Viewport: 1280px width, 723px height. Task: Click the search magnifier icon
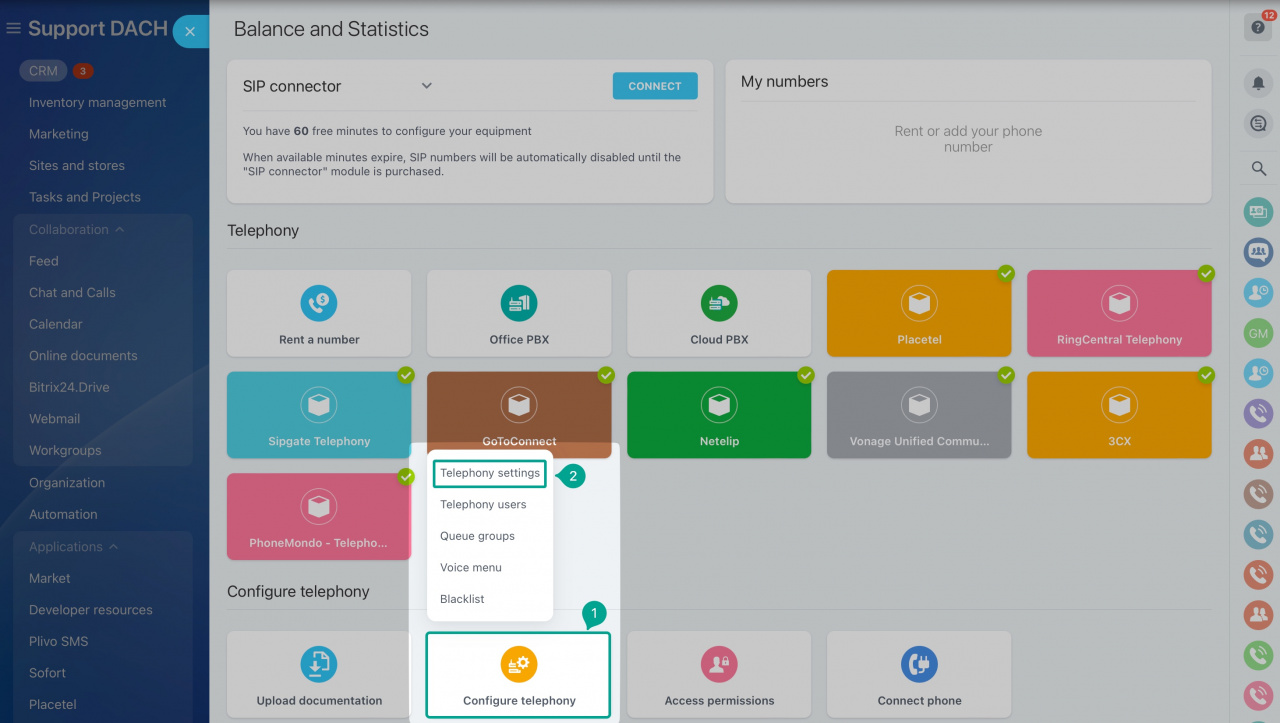point(1257,169)
